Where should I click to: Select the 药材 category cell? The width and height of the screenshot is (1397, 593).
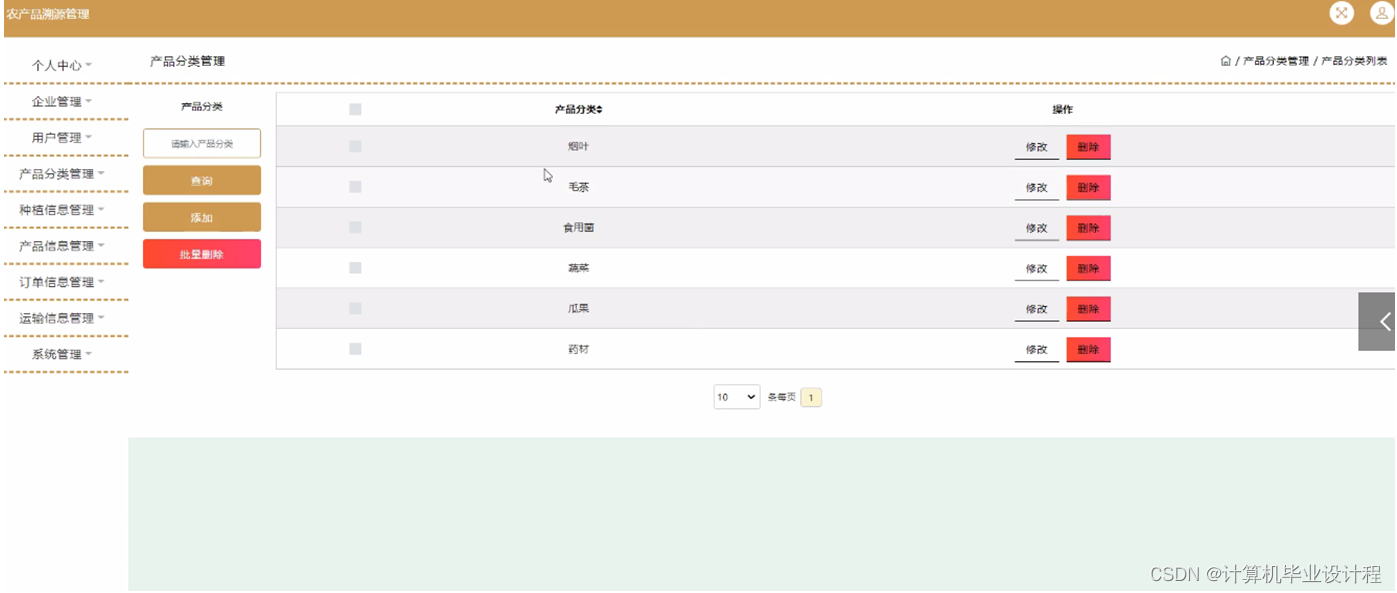[578, 350]
